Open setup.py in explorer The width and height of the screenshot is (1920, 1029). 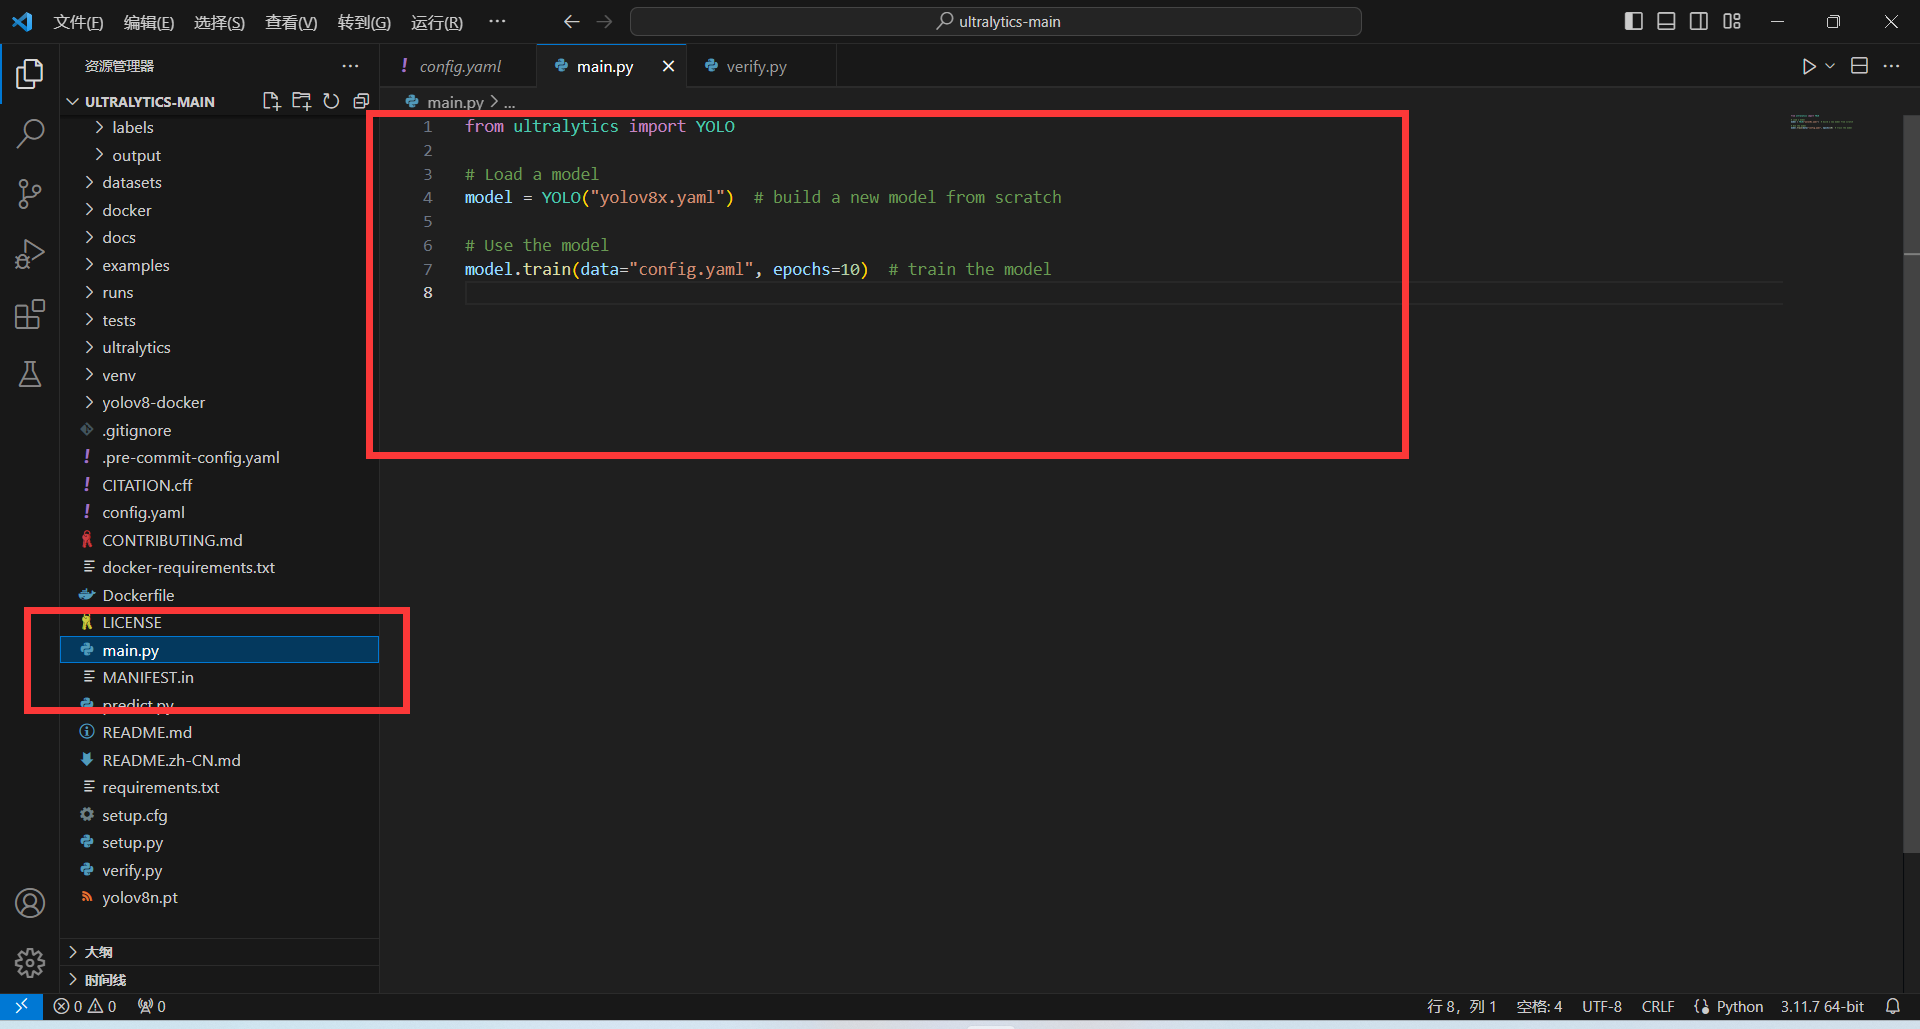(220, 842)
